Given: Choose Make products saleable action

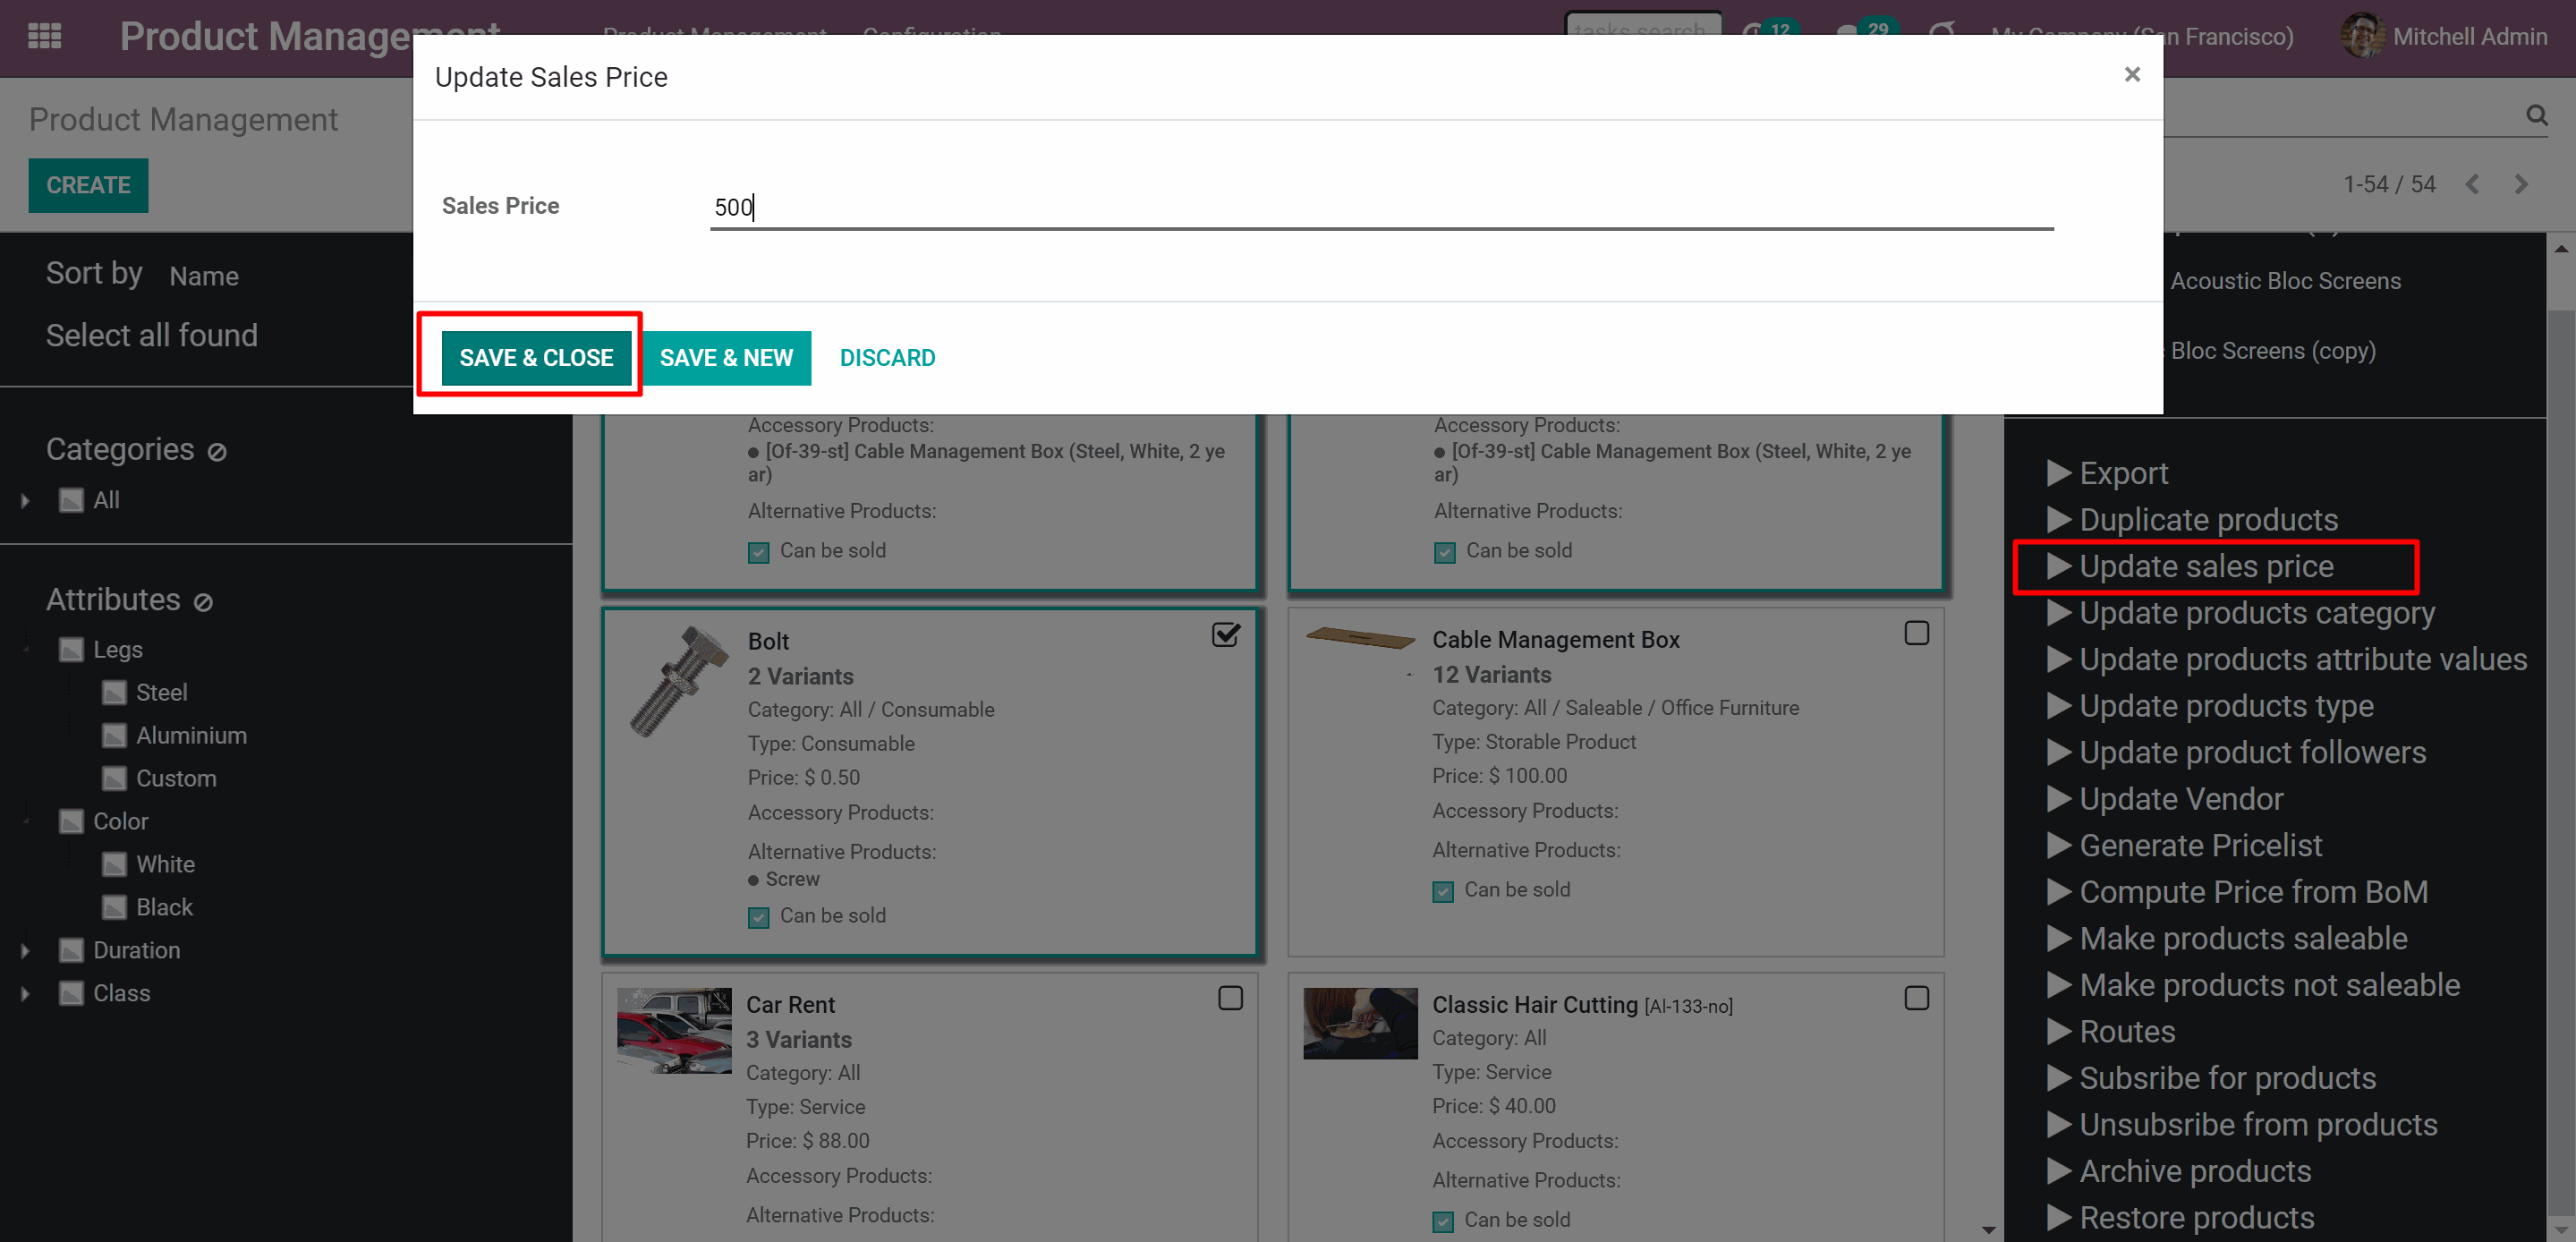Looking at the screenshot, I should point(2243,938).
